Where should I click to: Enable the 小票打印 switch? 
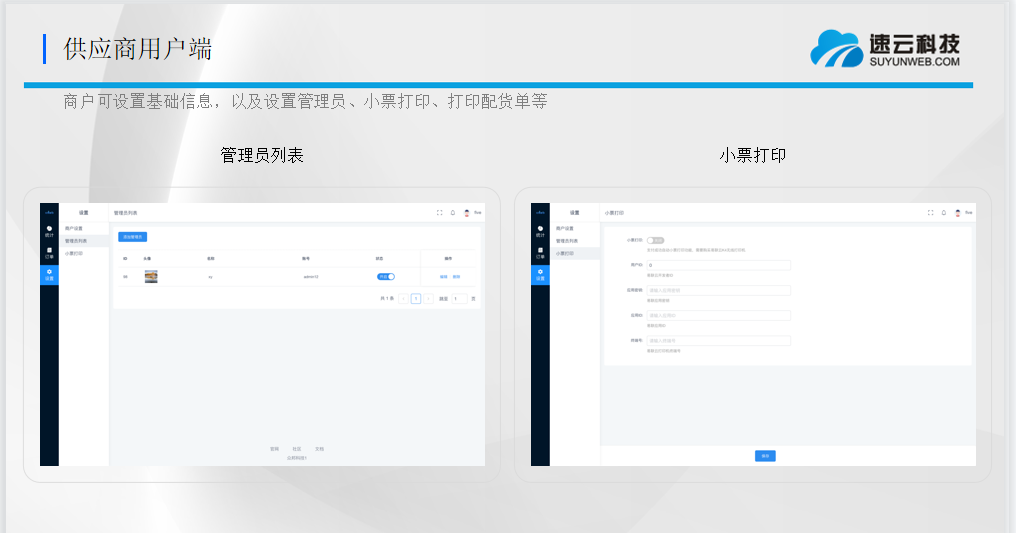click(655, 241)
